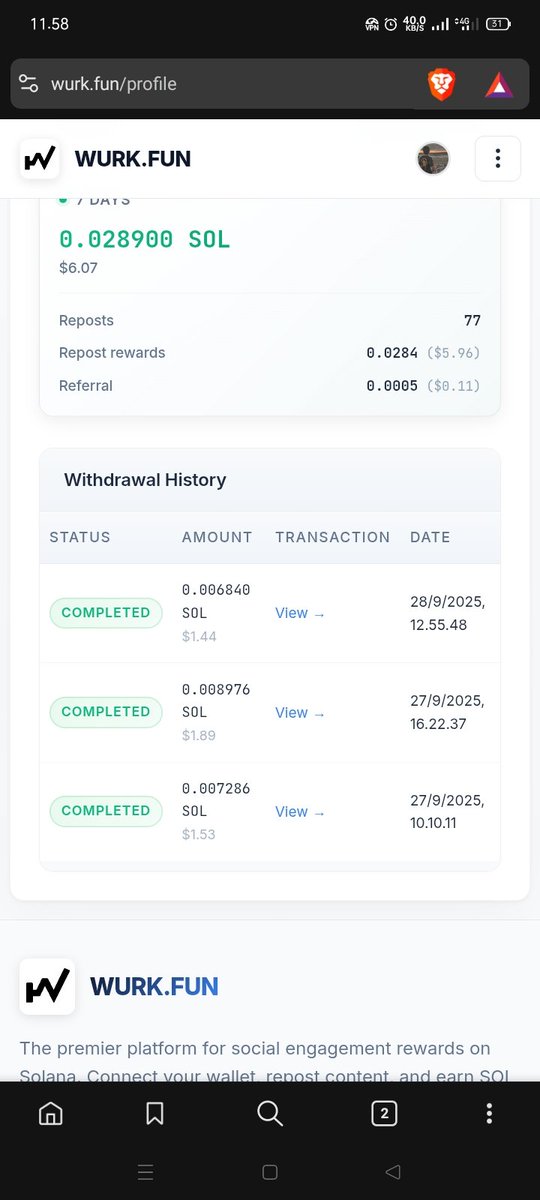Tap the alarm clock status icon
The image size is (540, 1200).
point(391,24)
